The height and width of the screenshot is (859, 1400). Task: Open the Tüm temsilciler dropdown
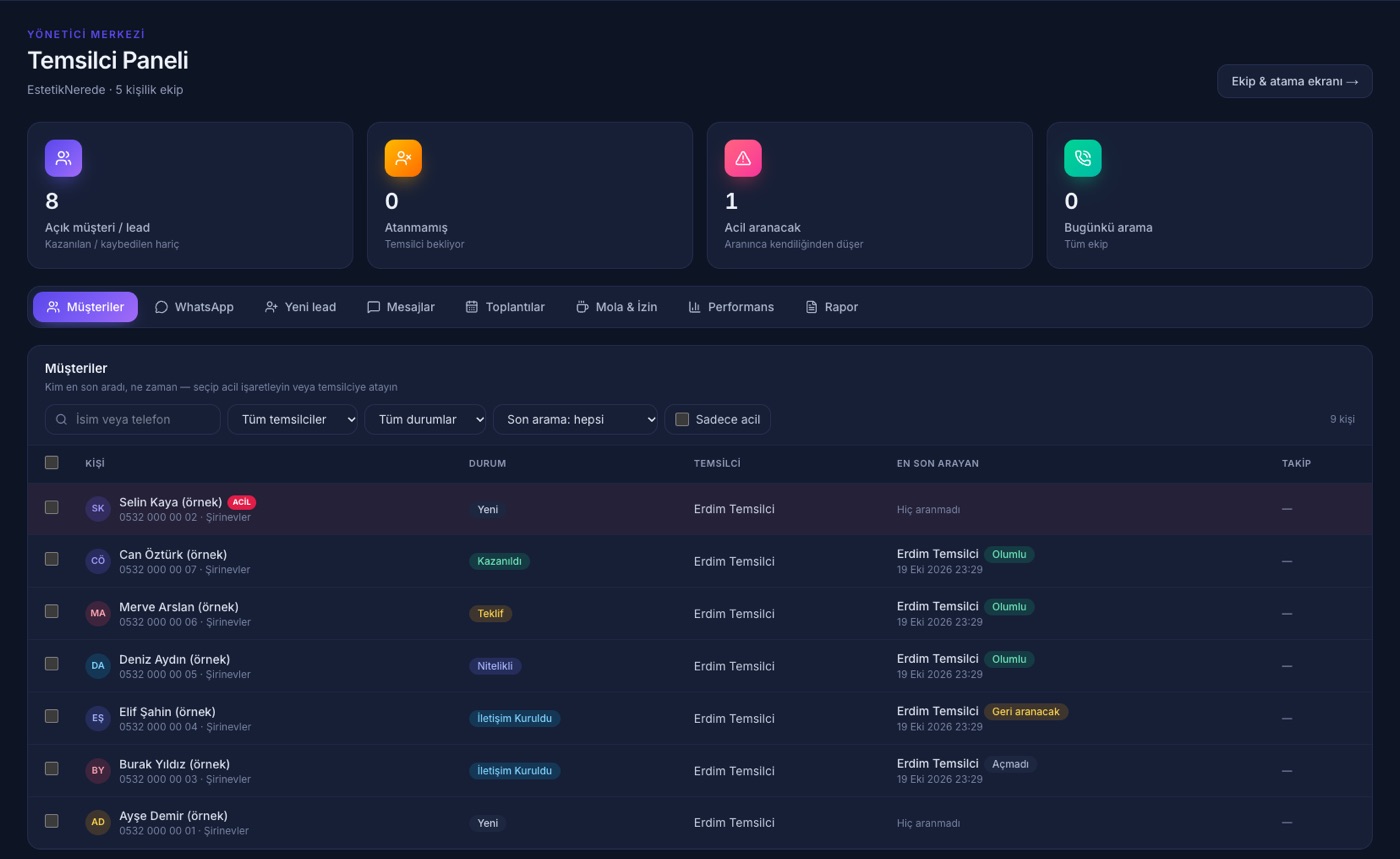(293, 420)
